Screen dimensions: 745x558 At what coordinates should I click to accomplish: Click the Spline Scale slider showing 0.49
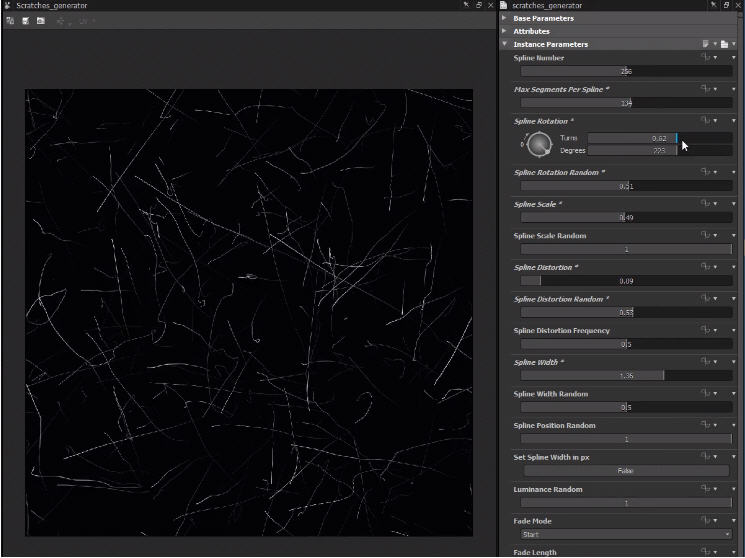[626, 217]
